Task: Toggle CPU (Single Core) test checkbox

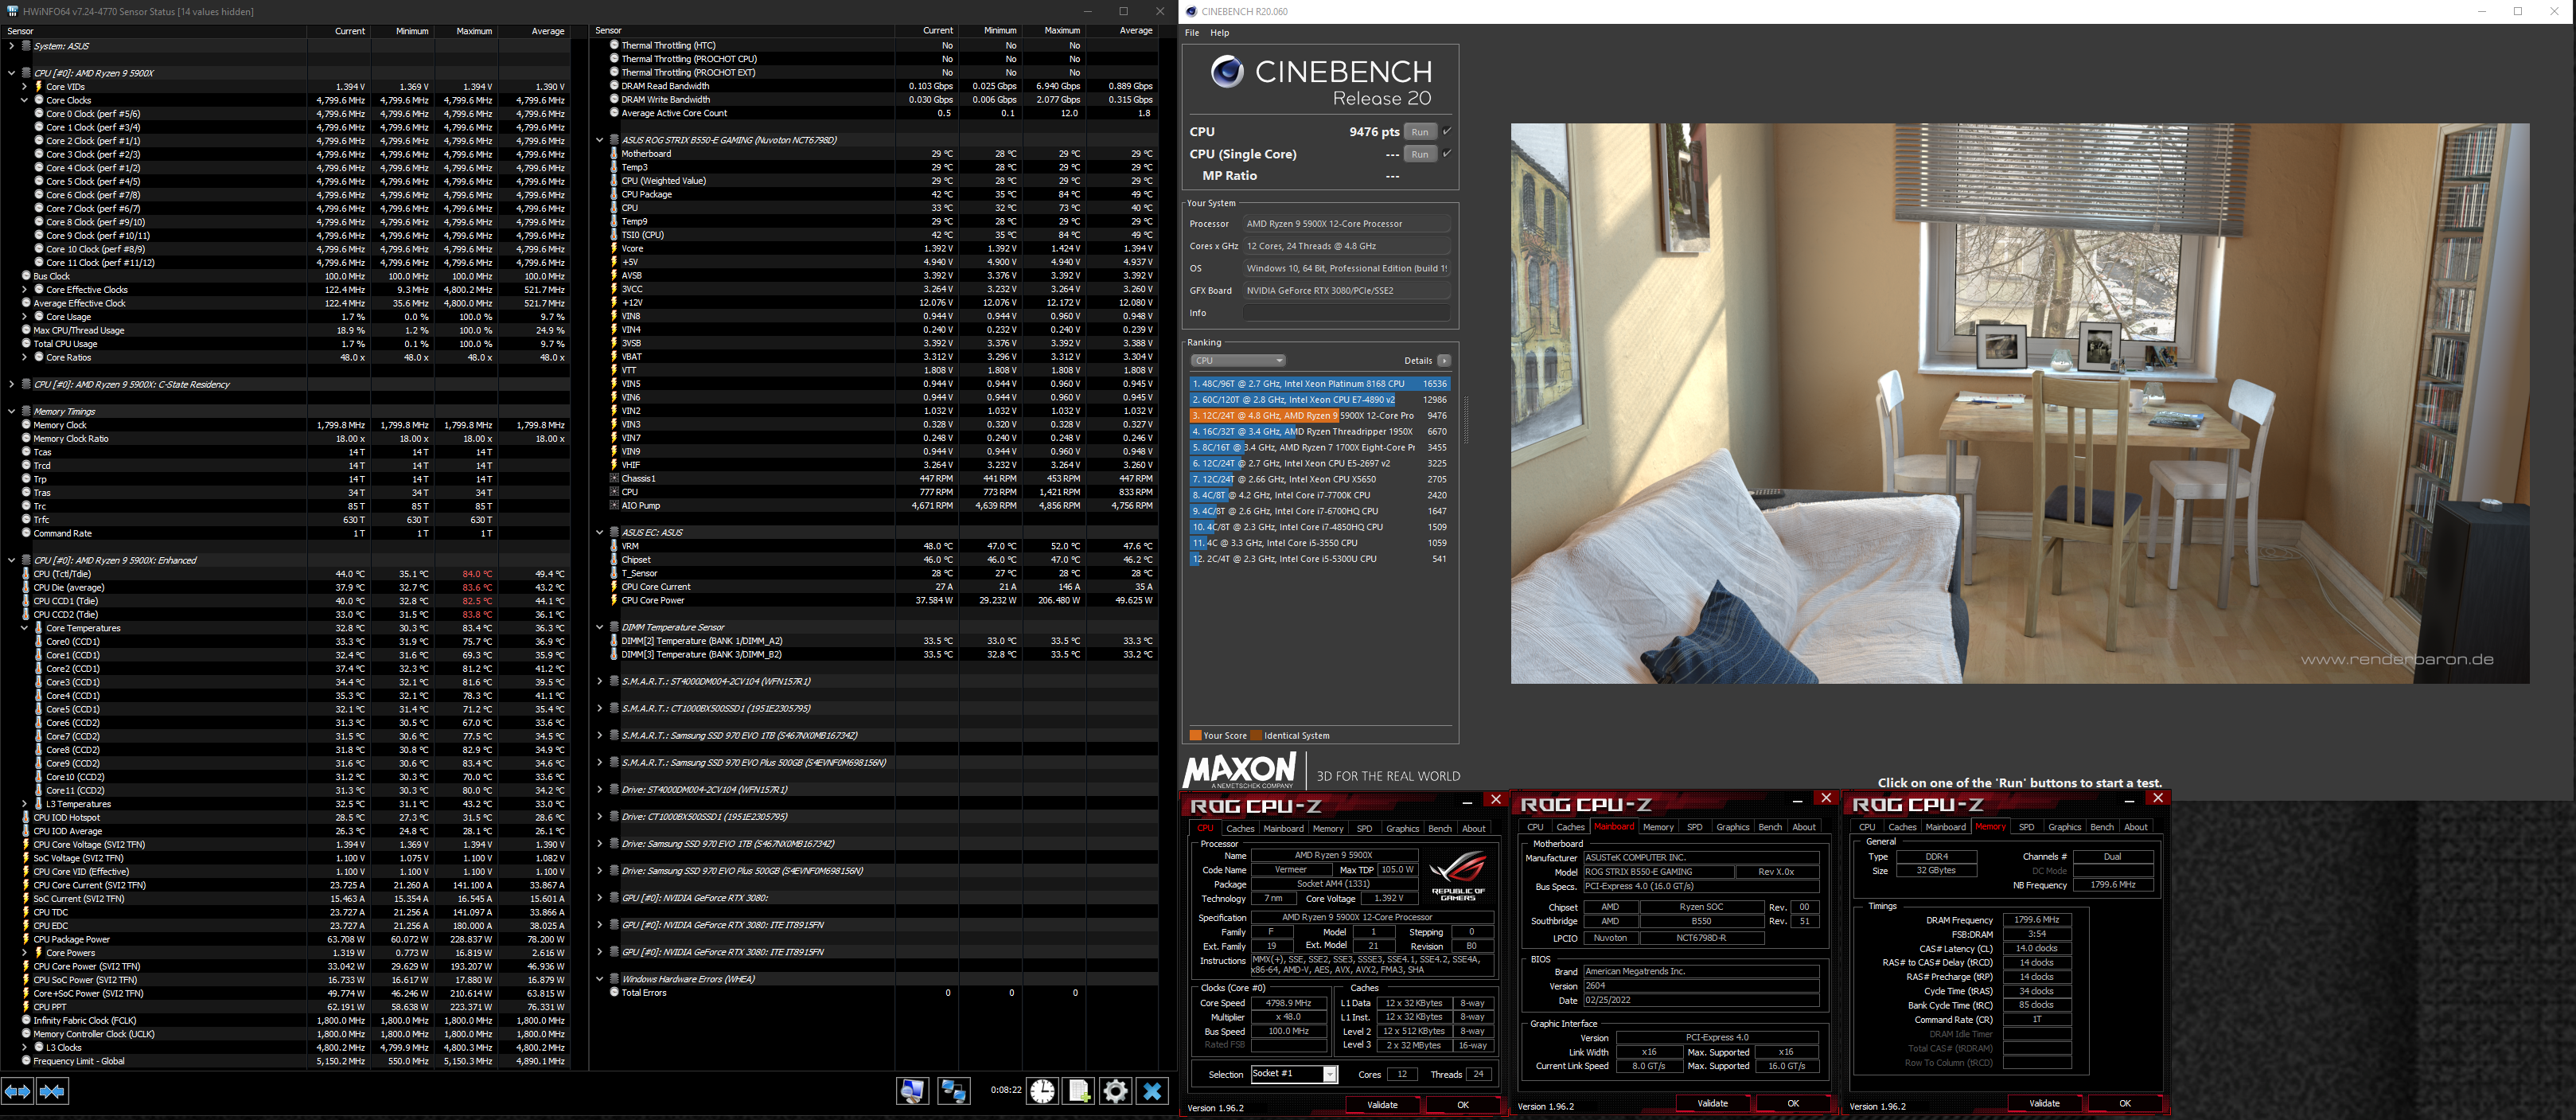Action: [1447, 154]
